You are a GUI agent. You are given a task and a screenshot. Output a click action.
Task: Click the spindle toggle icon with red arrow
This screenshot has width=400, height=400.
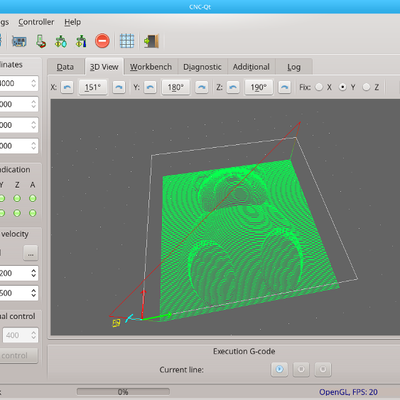coord(41,41)
